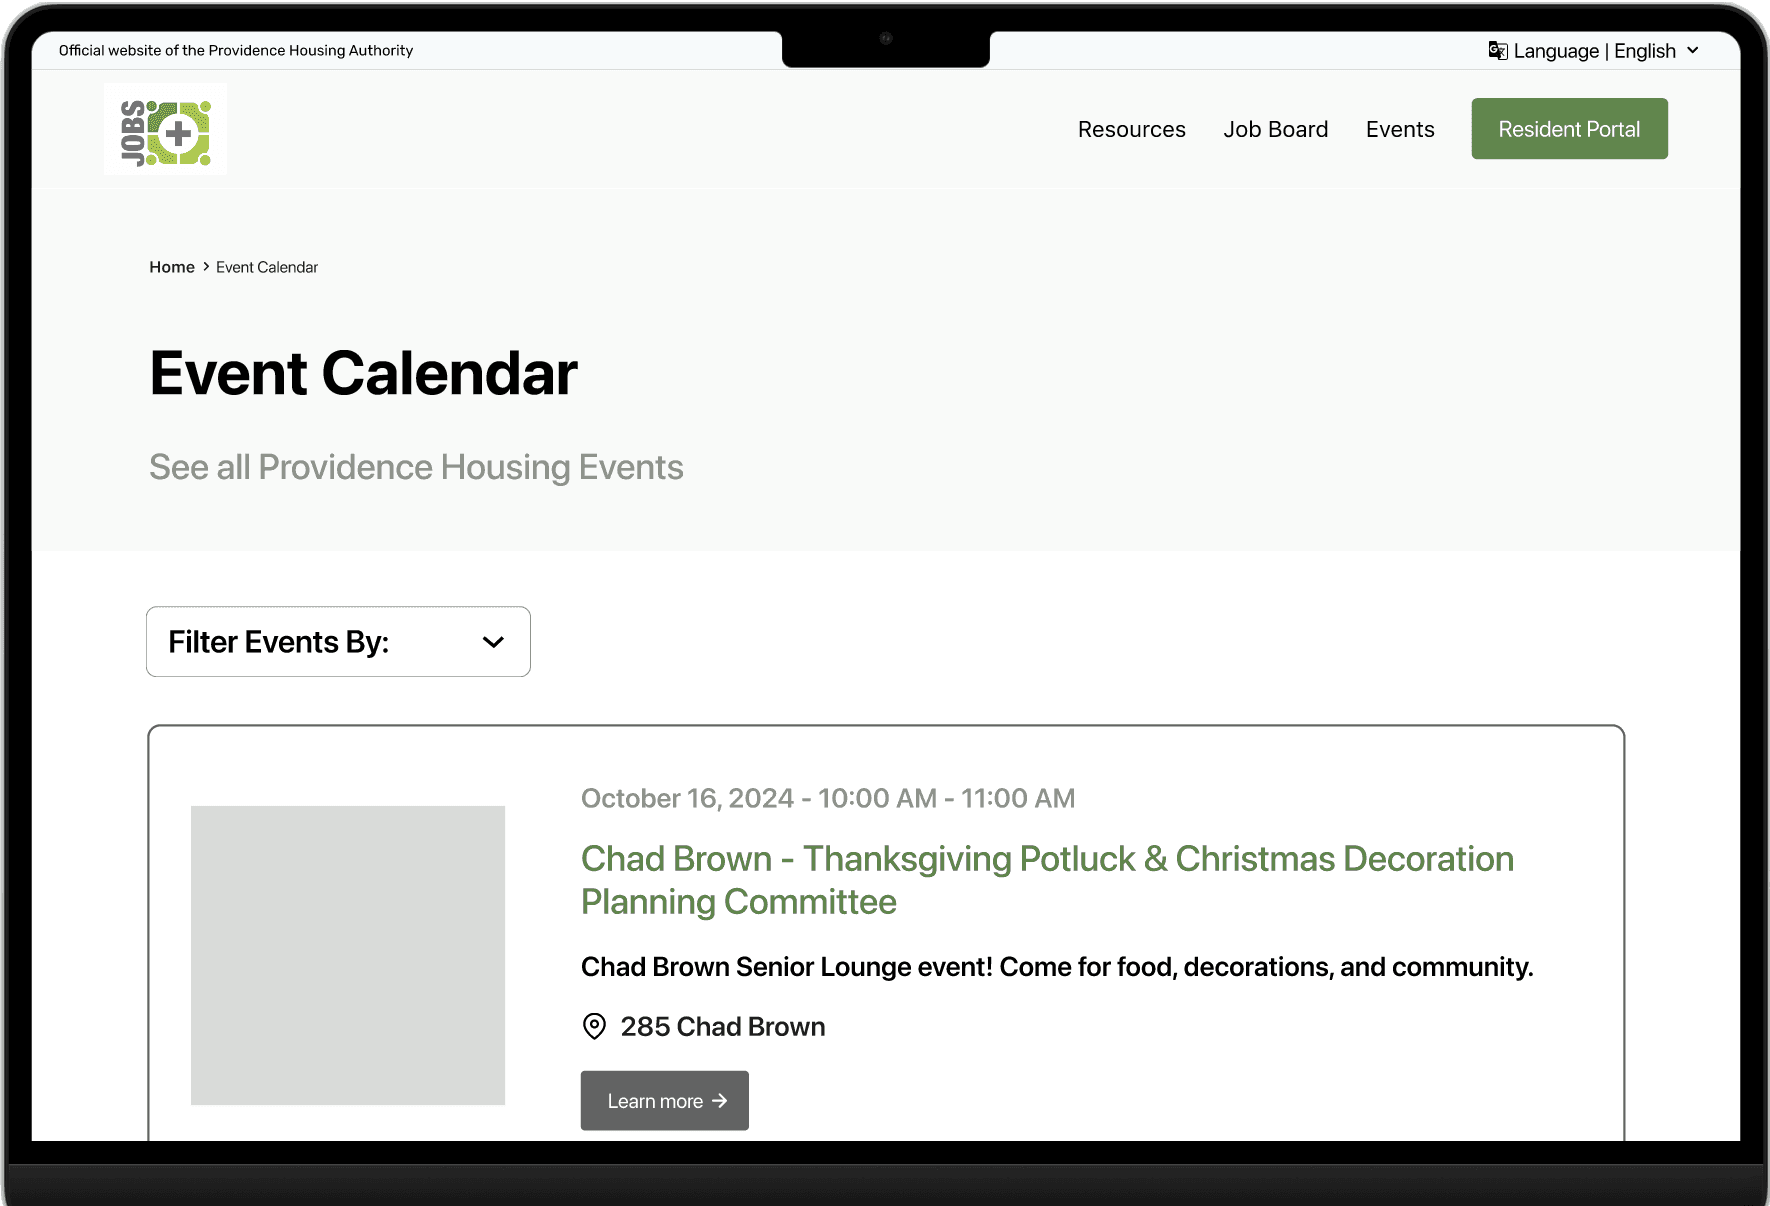Click the Language | English label

pyautogui.click(x=1595, y=51)
